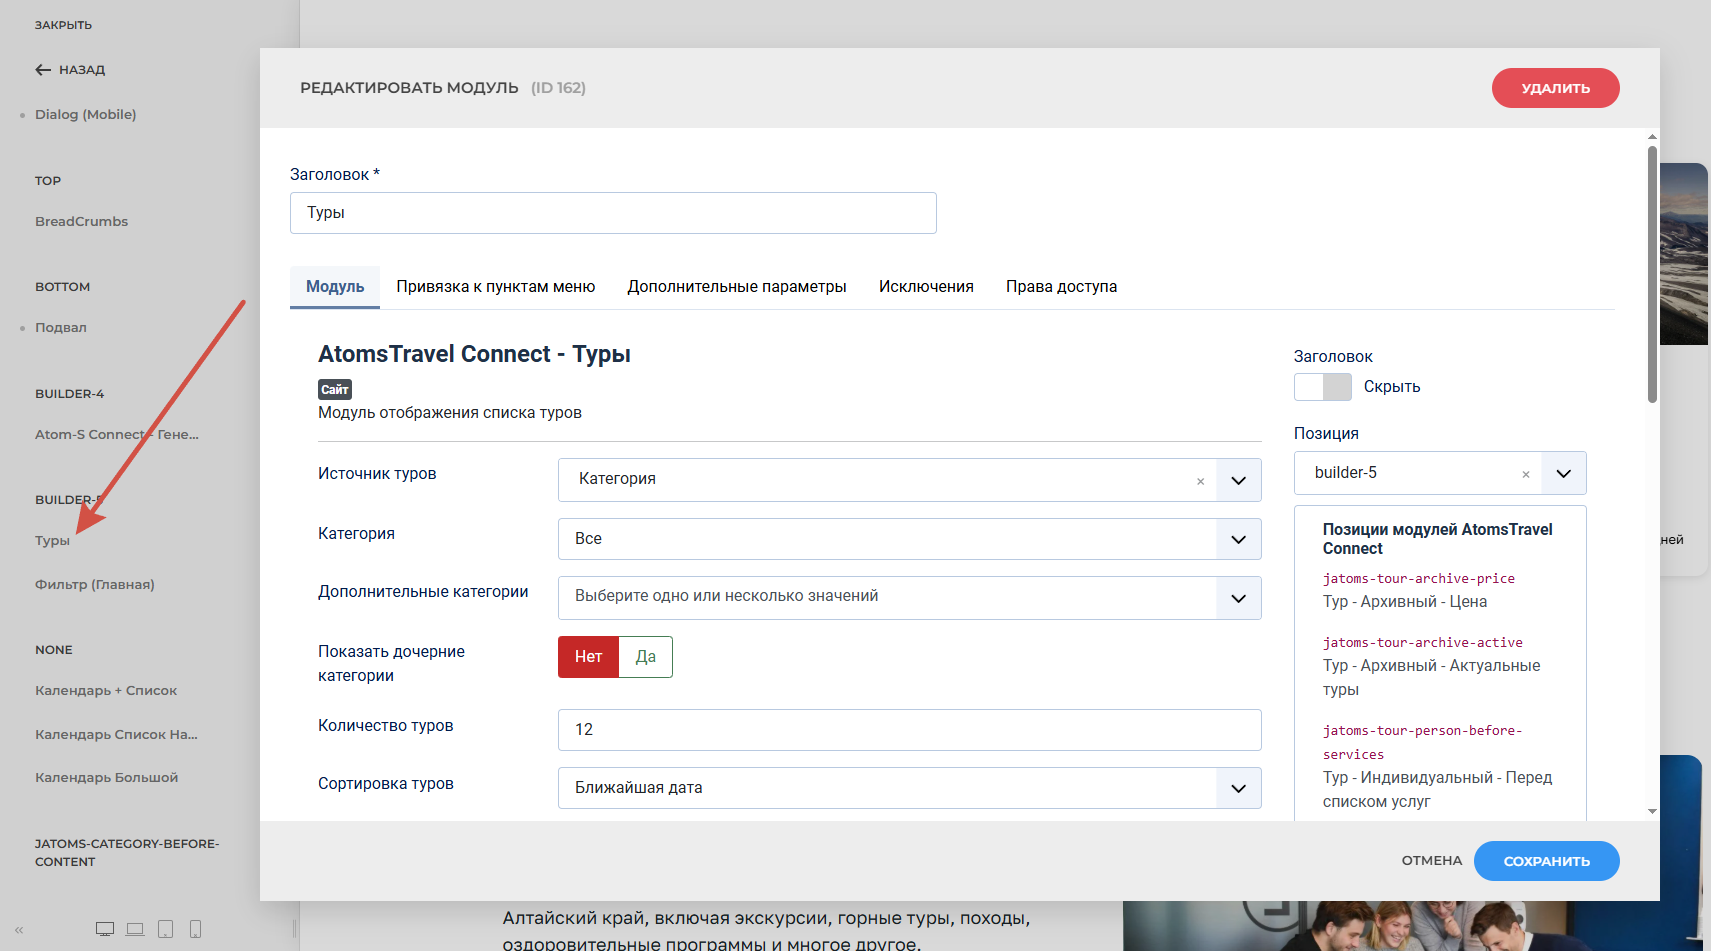The height and width of the screenshot is (951, 1711).
Task: Click the Количество туров field with 12
Action: (x=909, y=730)
